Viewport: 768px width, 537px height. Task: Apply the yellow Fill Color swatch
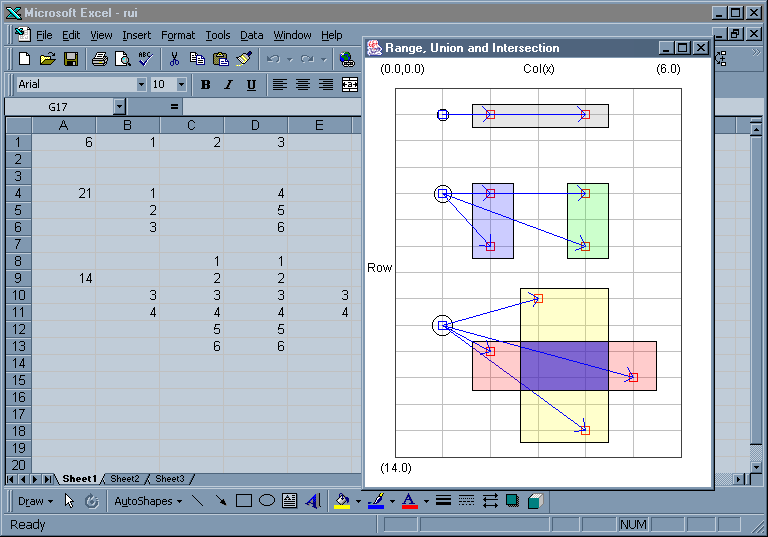342,501
